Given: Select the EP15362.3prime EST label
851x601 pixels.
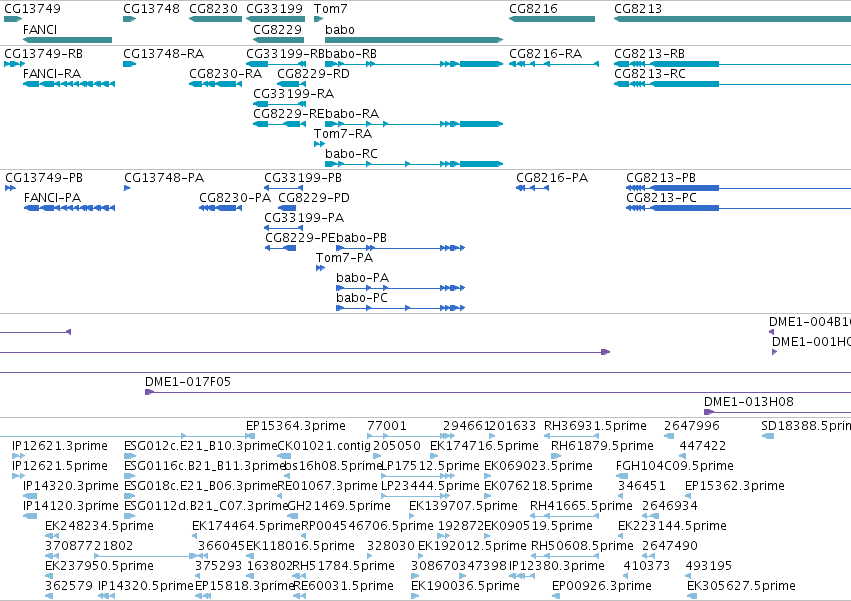Looking at the screenshot, I should point(735,485).
